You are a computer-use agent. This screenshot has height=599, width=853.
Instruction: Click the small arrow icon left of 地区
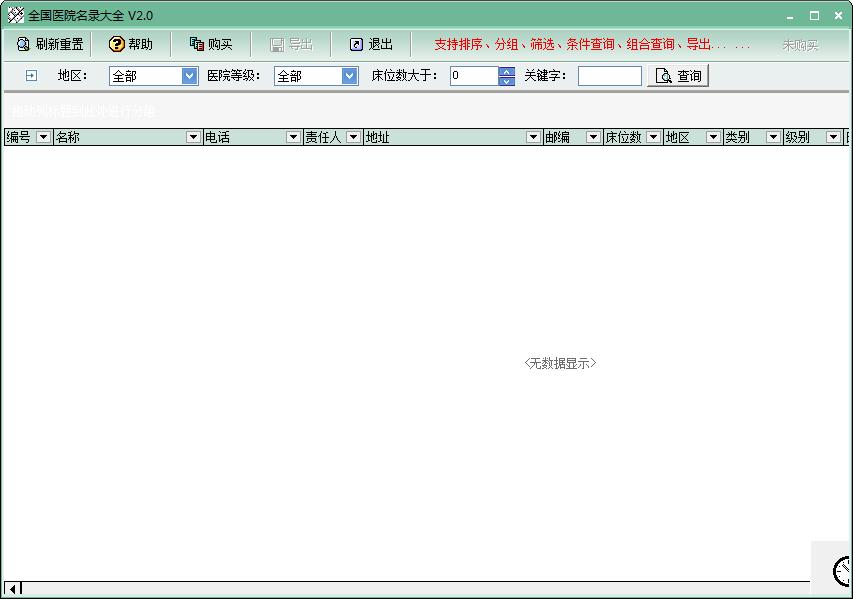pos(31,76)
